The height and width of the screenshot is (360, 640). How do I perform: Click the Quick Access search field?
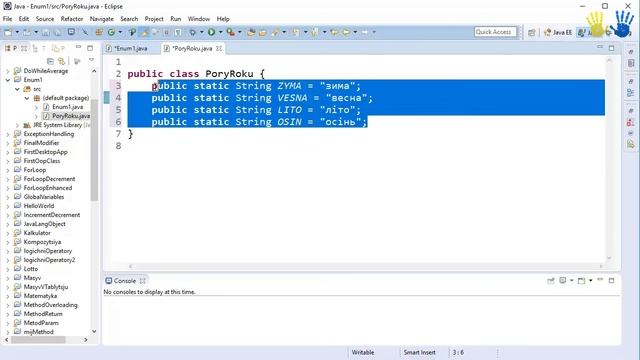[496, 32]
